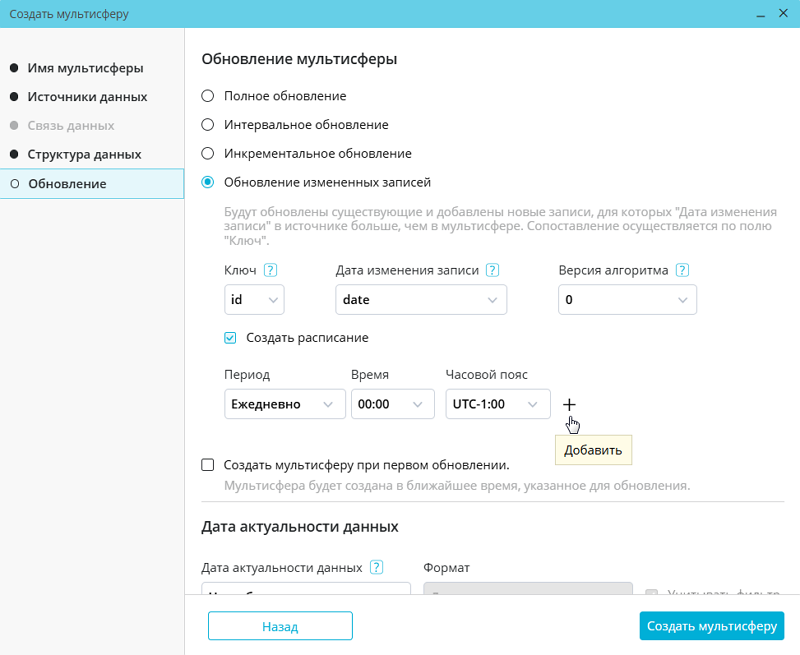Click help icon next to Ключ
Screen dimensions: 800x655
[270, 270]
